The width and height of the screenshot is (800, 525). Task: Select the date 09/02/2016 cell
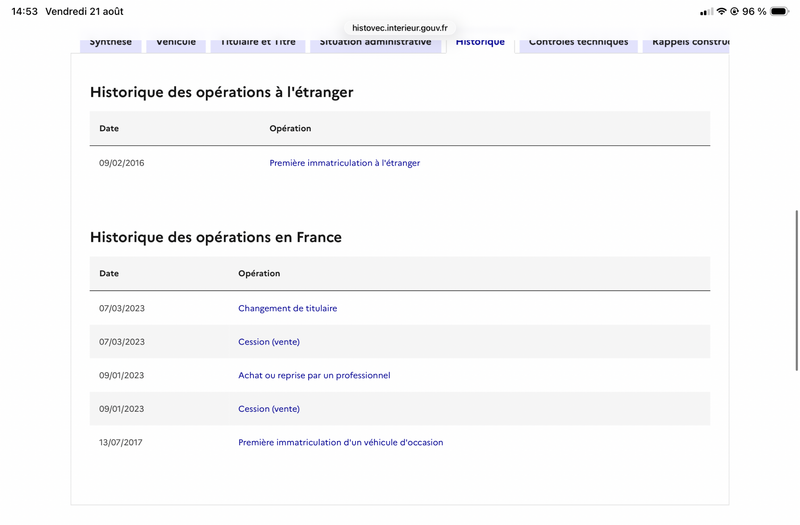(121, 163)
